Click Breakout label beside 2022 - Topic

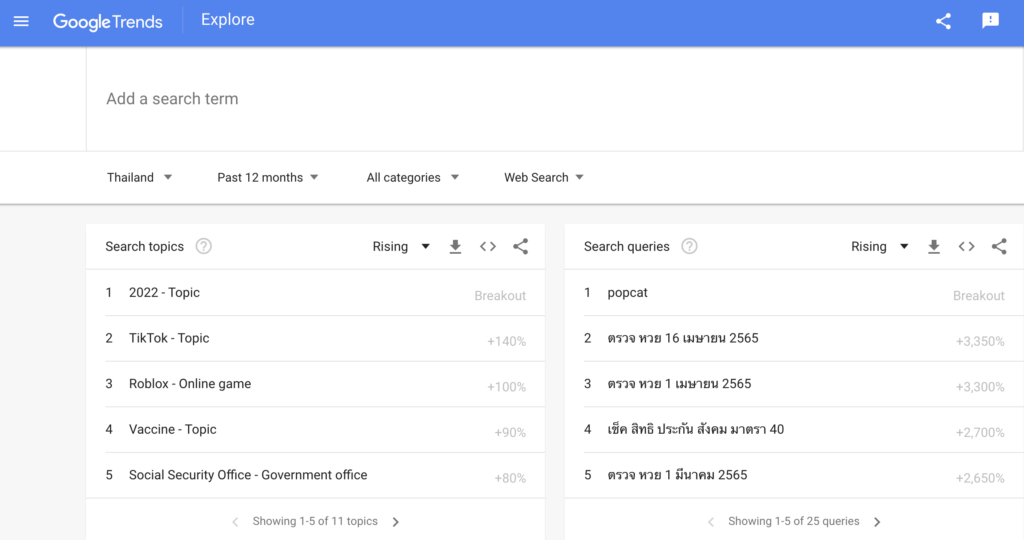[500, 296]
